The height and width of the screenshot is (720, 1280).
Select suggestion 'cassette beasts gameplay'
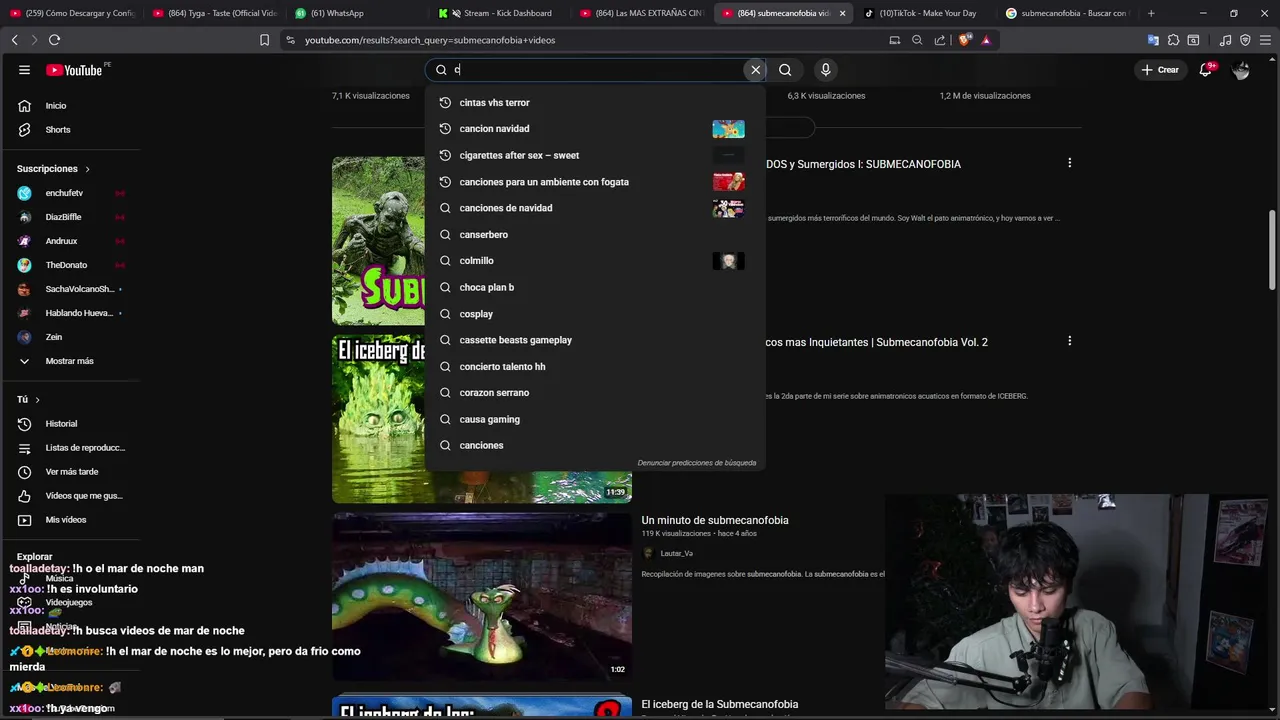(595, 340)
